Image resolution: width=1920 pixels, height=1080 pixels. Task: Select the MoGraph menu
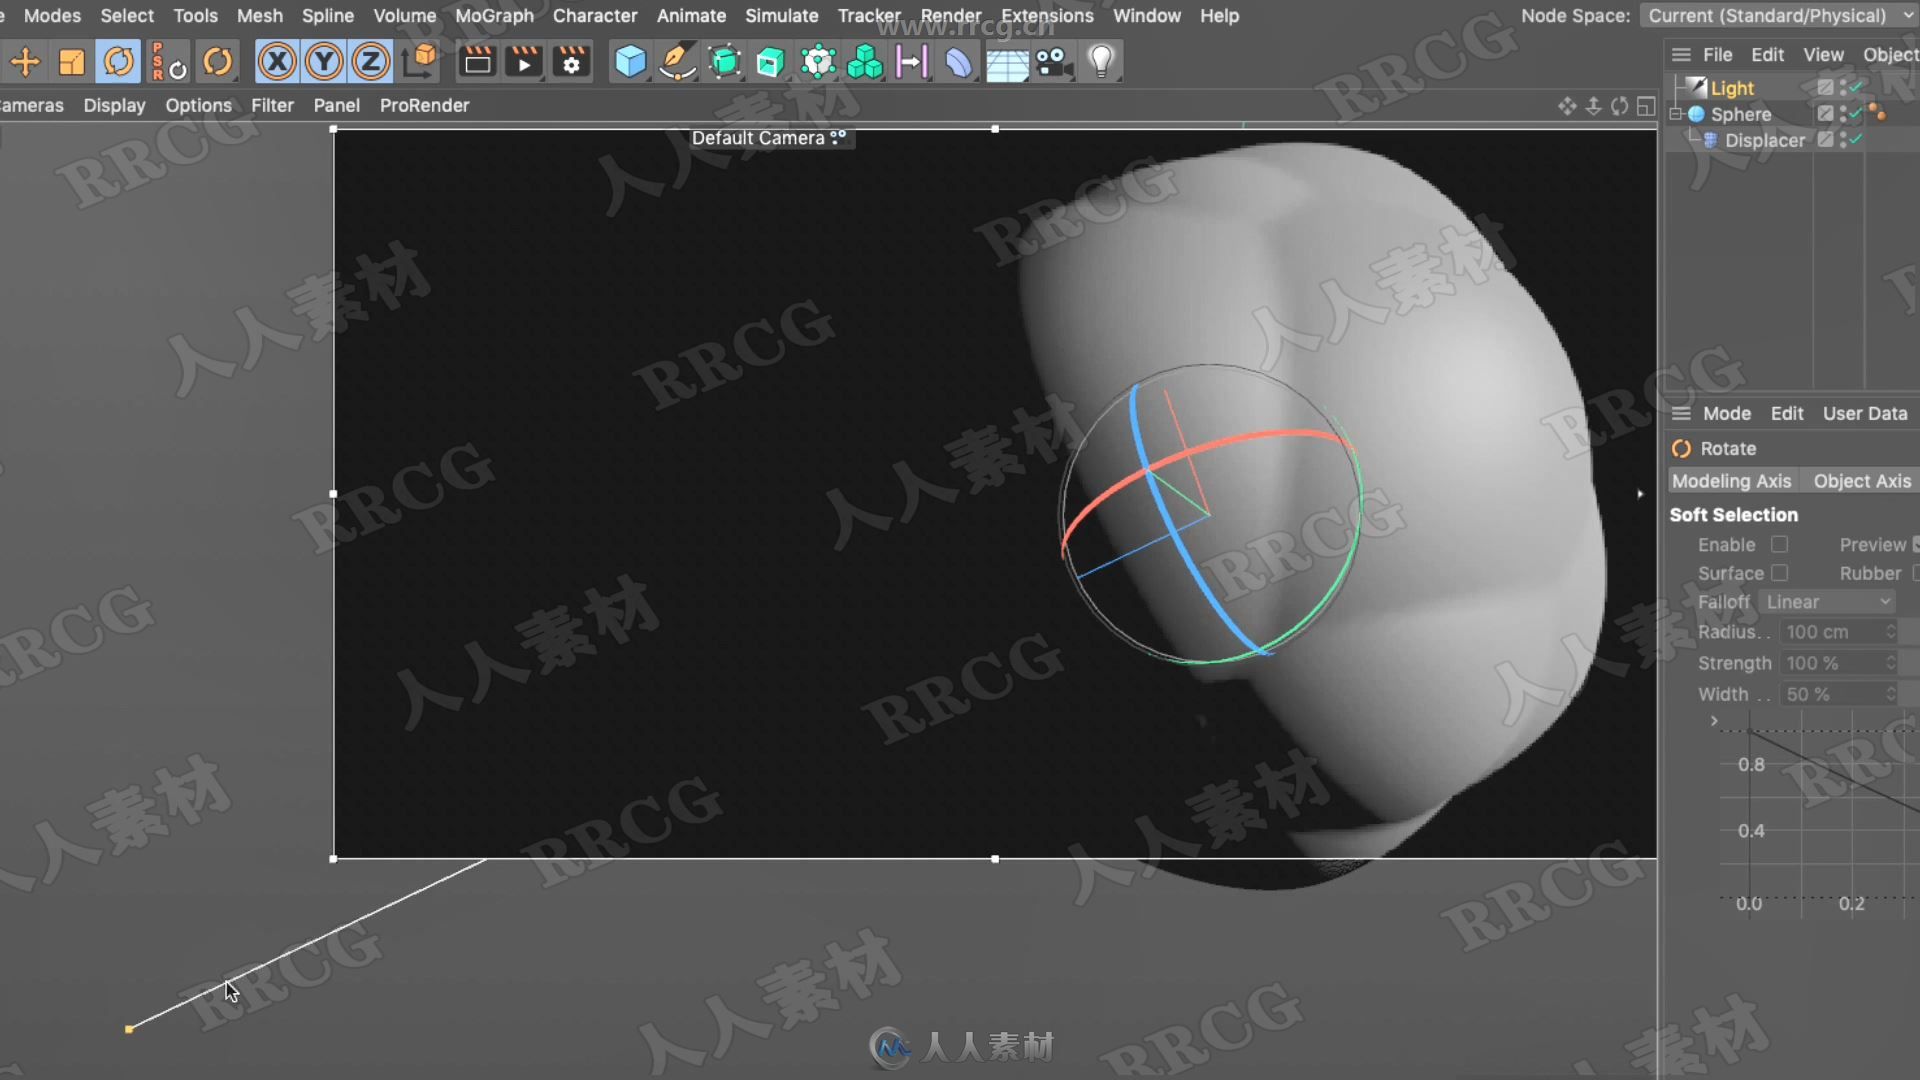(x=492, y=15)
